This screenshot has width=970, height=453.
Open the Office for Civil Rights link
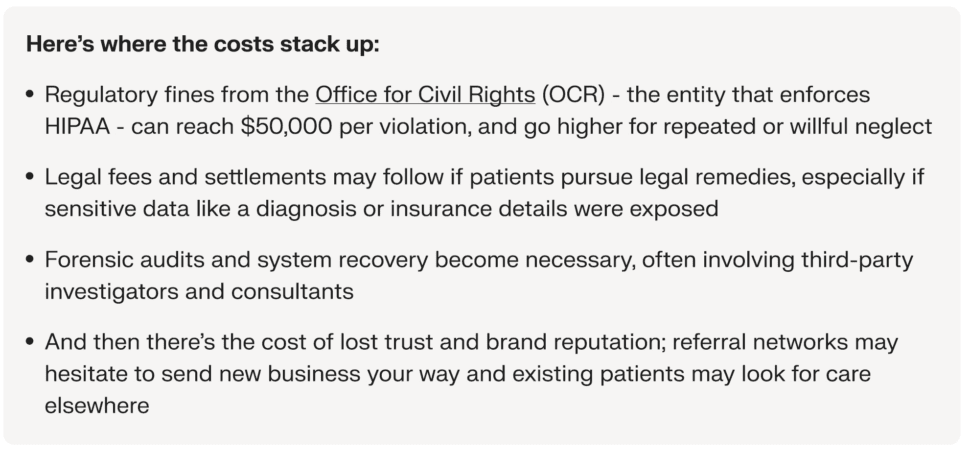[425, 95]
